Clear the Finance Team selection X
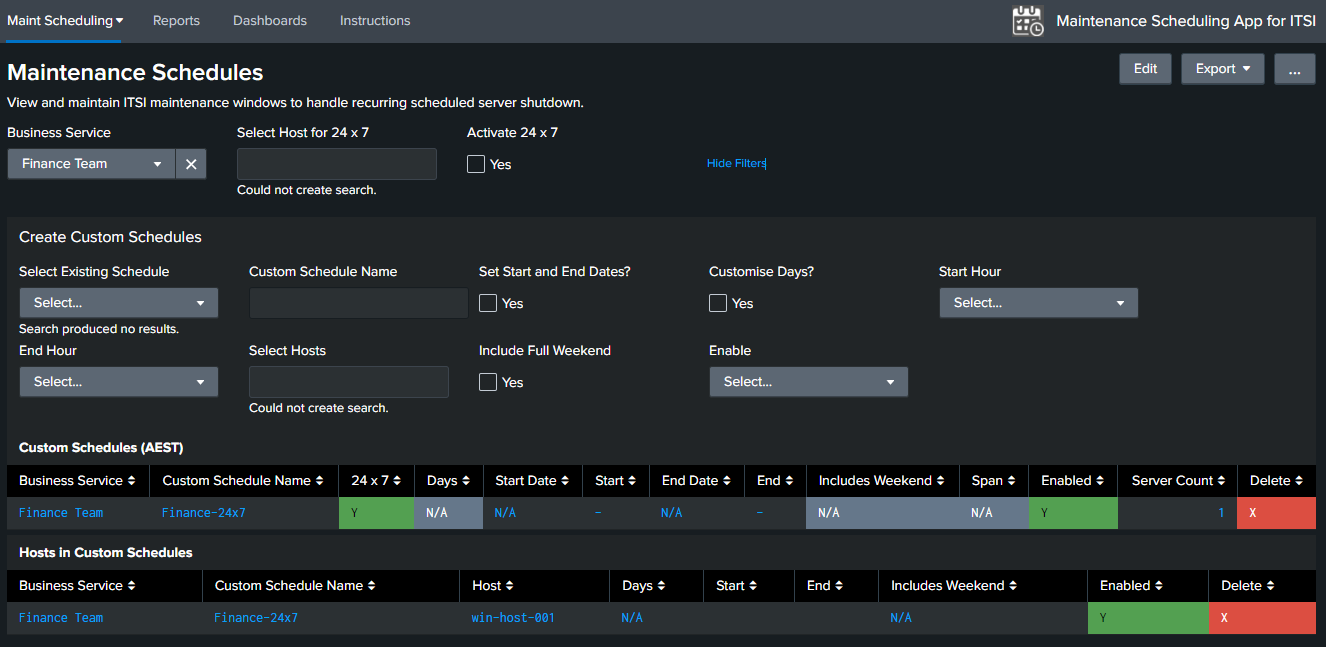1326x647 pixels. click(191, 164)
